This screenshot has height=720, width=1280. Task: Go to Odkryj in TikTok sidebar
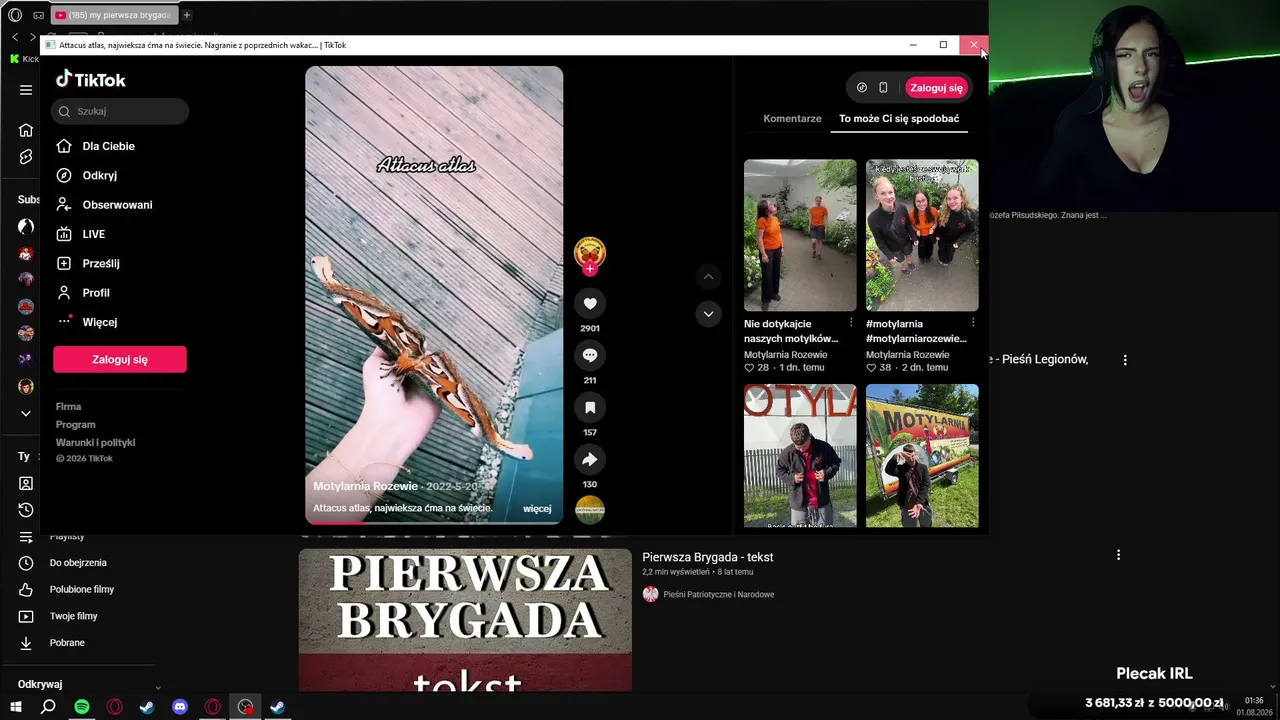87,175
